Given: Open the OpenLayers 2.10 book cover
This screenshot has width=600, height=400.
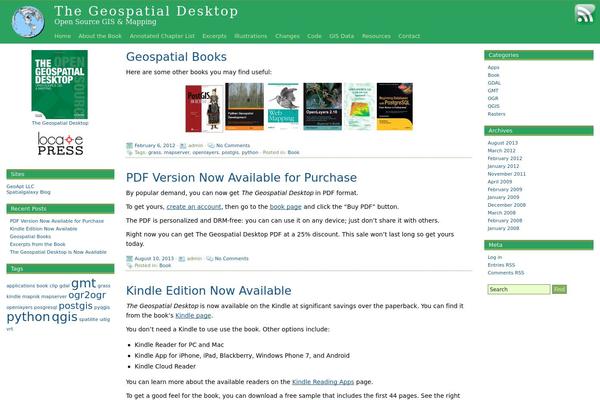Looking at the screenshot, I should click(x=323, y=106).
